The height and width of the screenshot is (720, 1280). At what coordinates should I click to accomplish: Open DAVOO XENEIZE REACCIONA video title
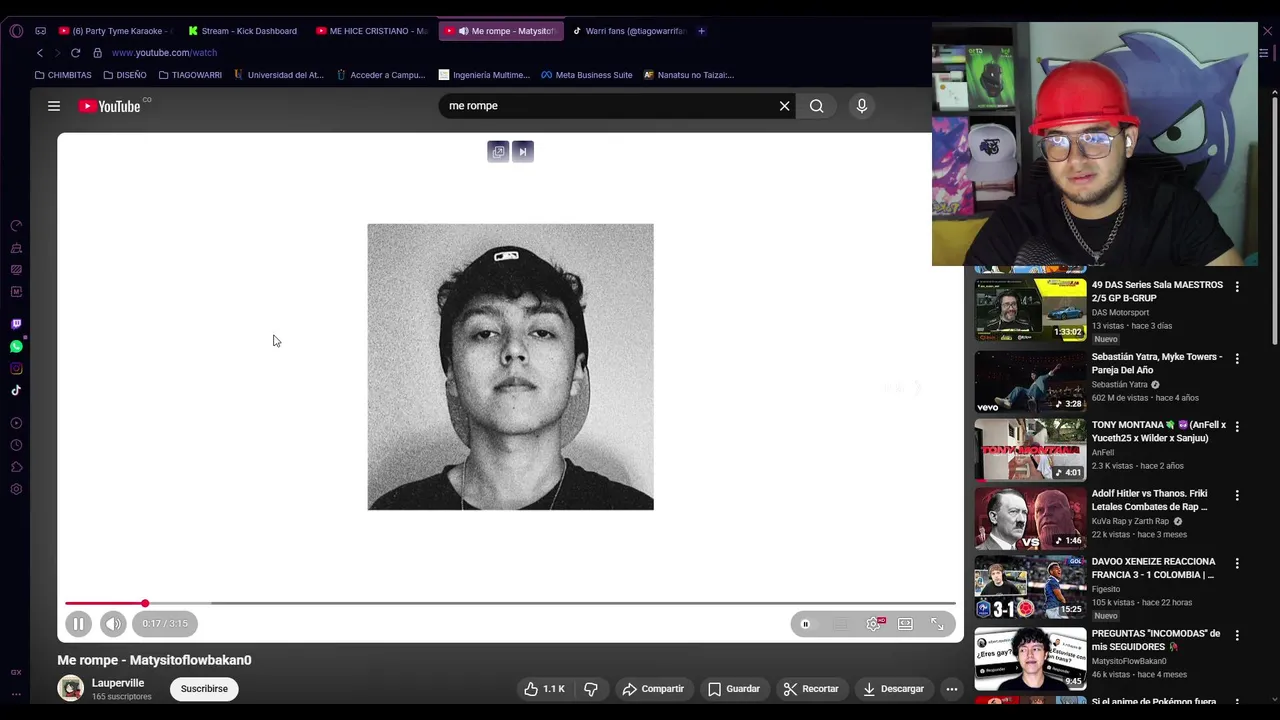(1154, 568)
